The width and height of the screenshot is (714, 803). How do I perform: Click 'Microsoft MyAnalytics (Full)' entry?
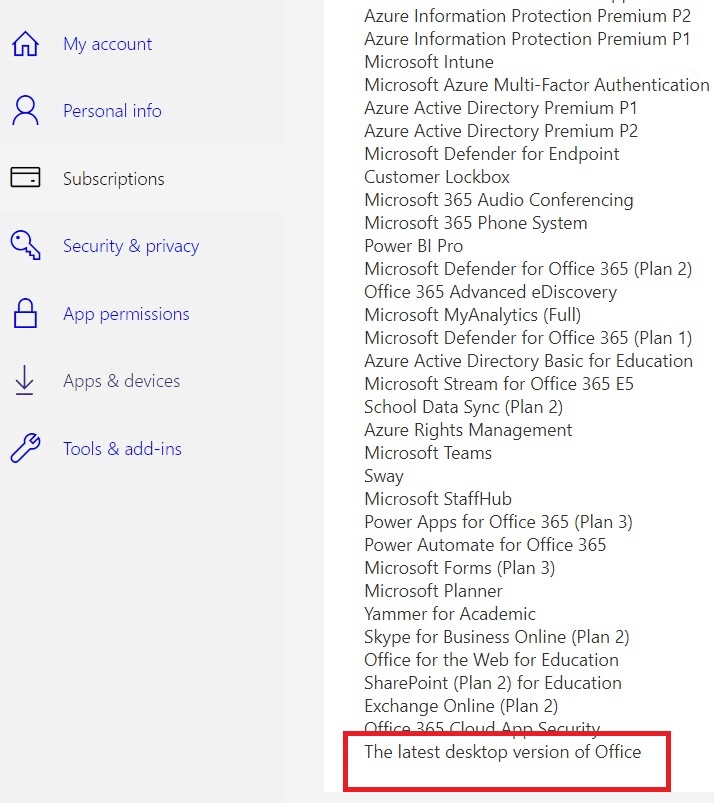tap(473, 315)
